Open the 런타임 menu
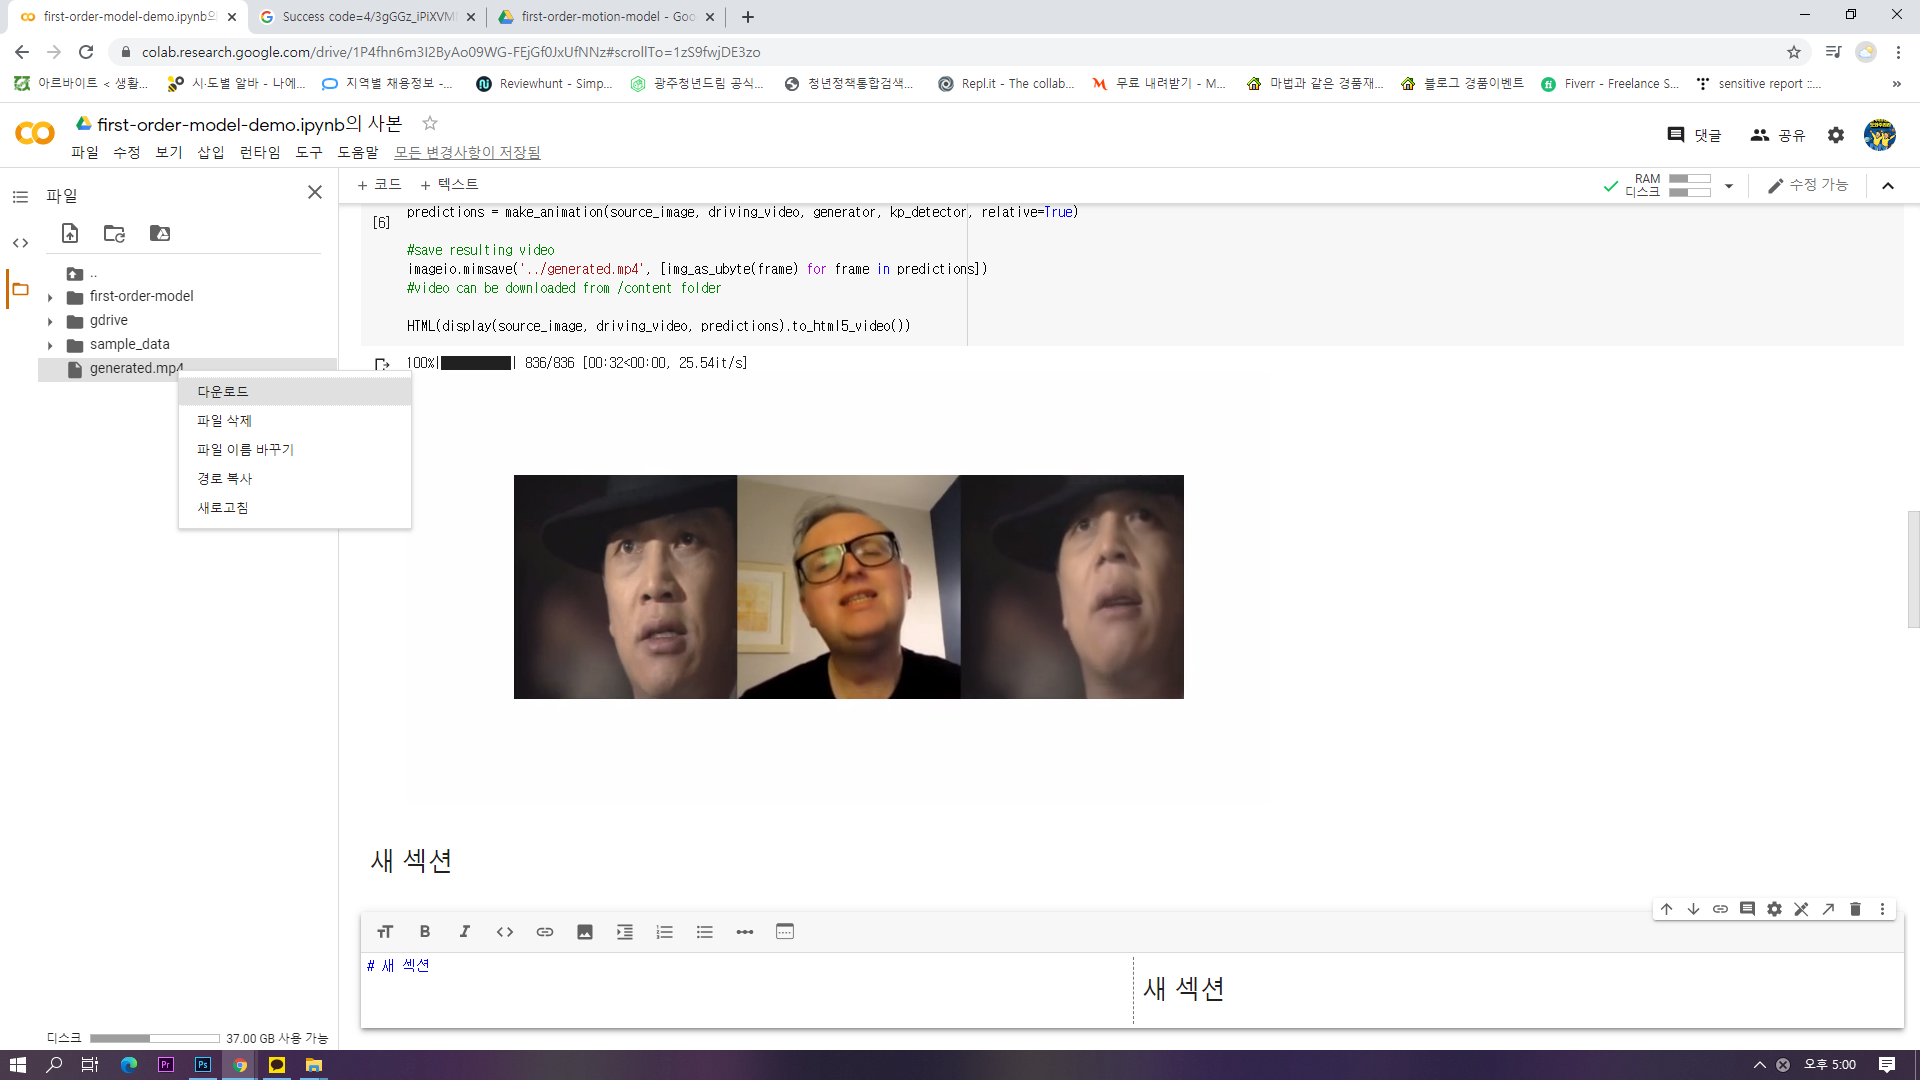The image size is (1920, 1080). pyautogui.click(x=260, y=152)
